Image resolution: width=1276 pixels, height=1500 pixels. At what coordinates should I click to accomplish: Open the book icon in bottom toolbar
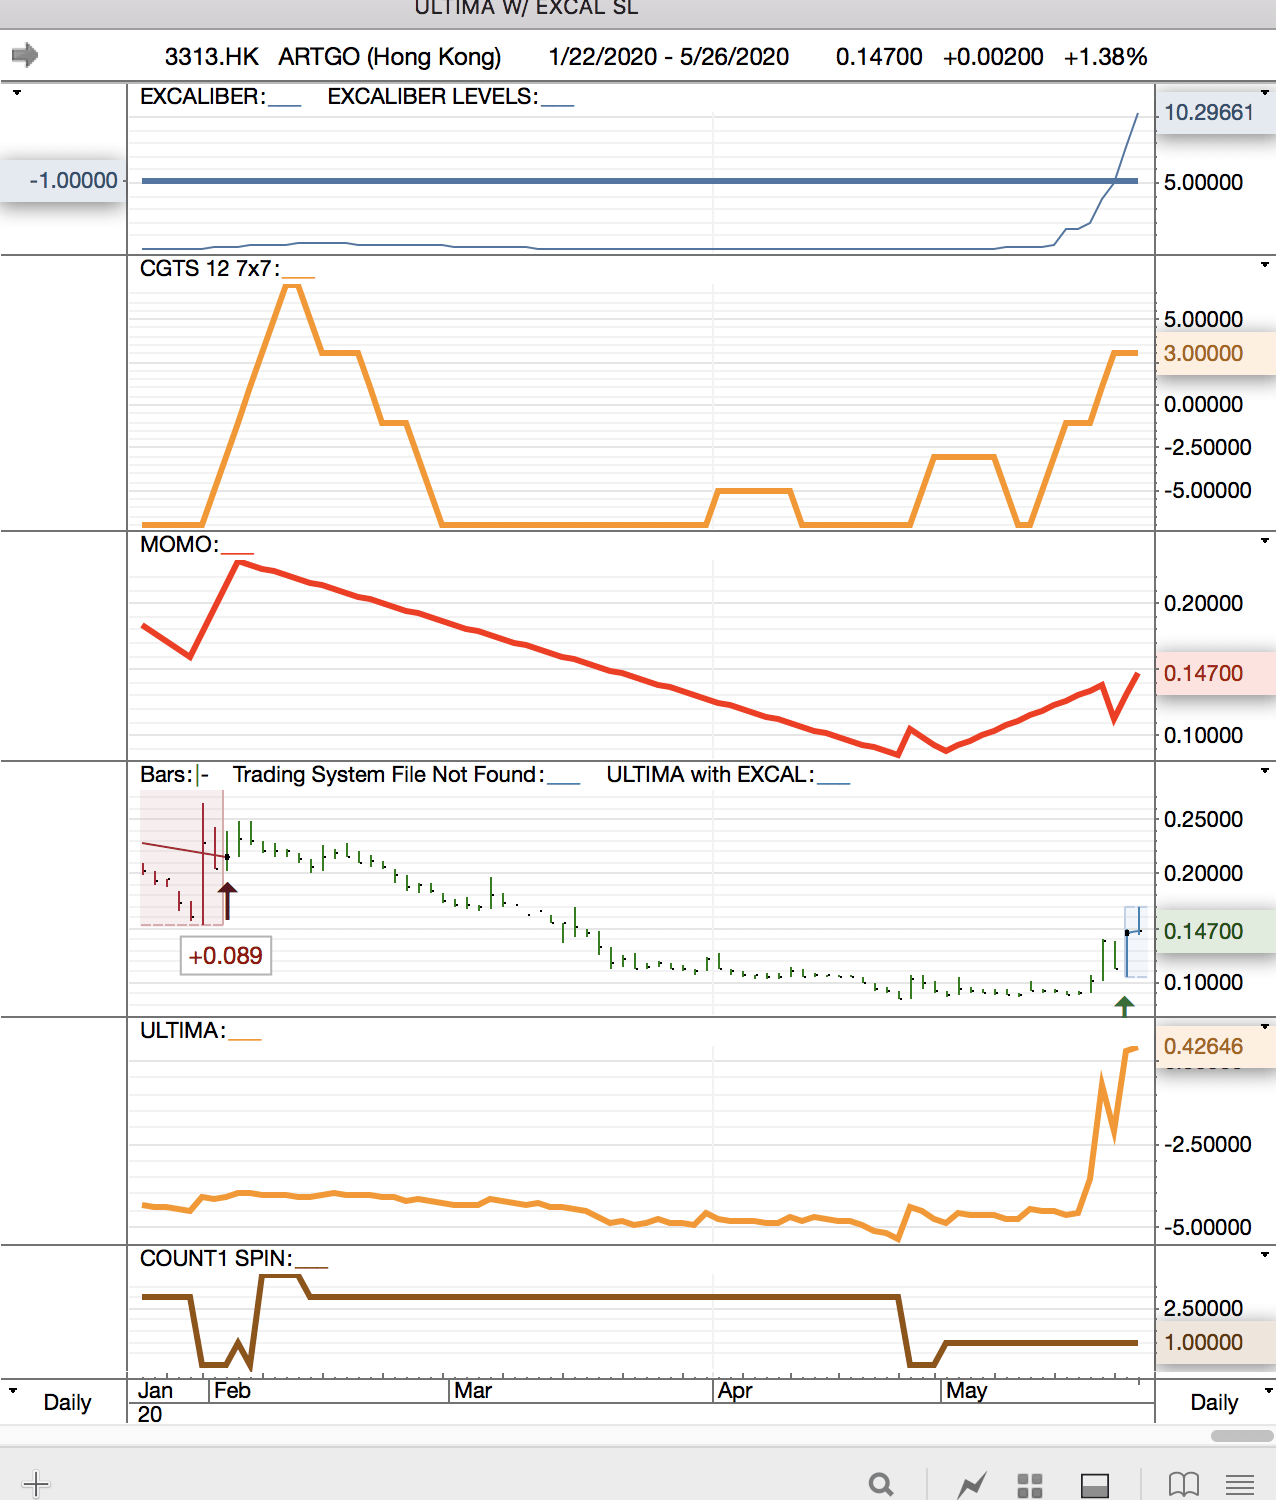(x=1184, y=1484)
